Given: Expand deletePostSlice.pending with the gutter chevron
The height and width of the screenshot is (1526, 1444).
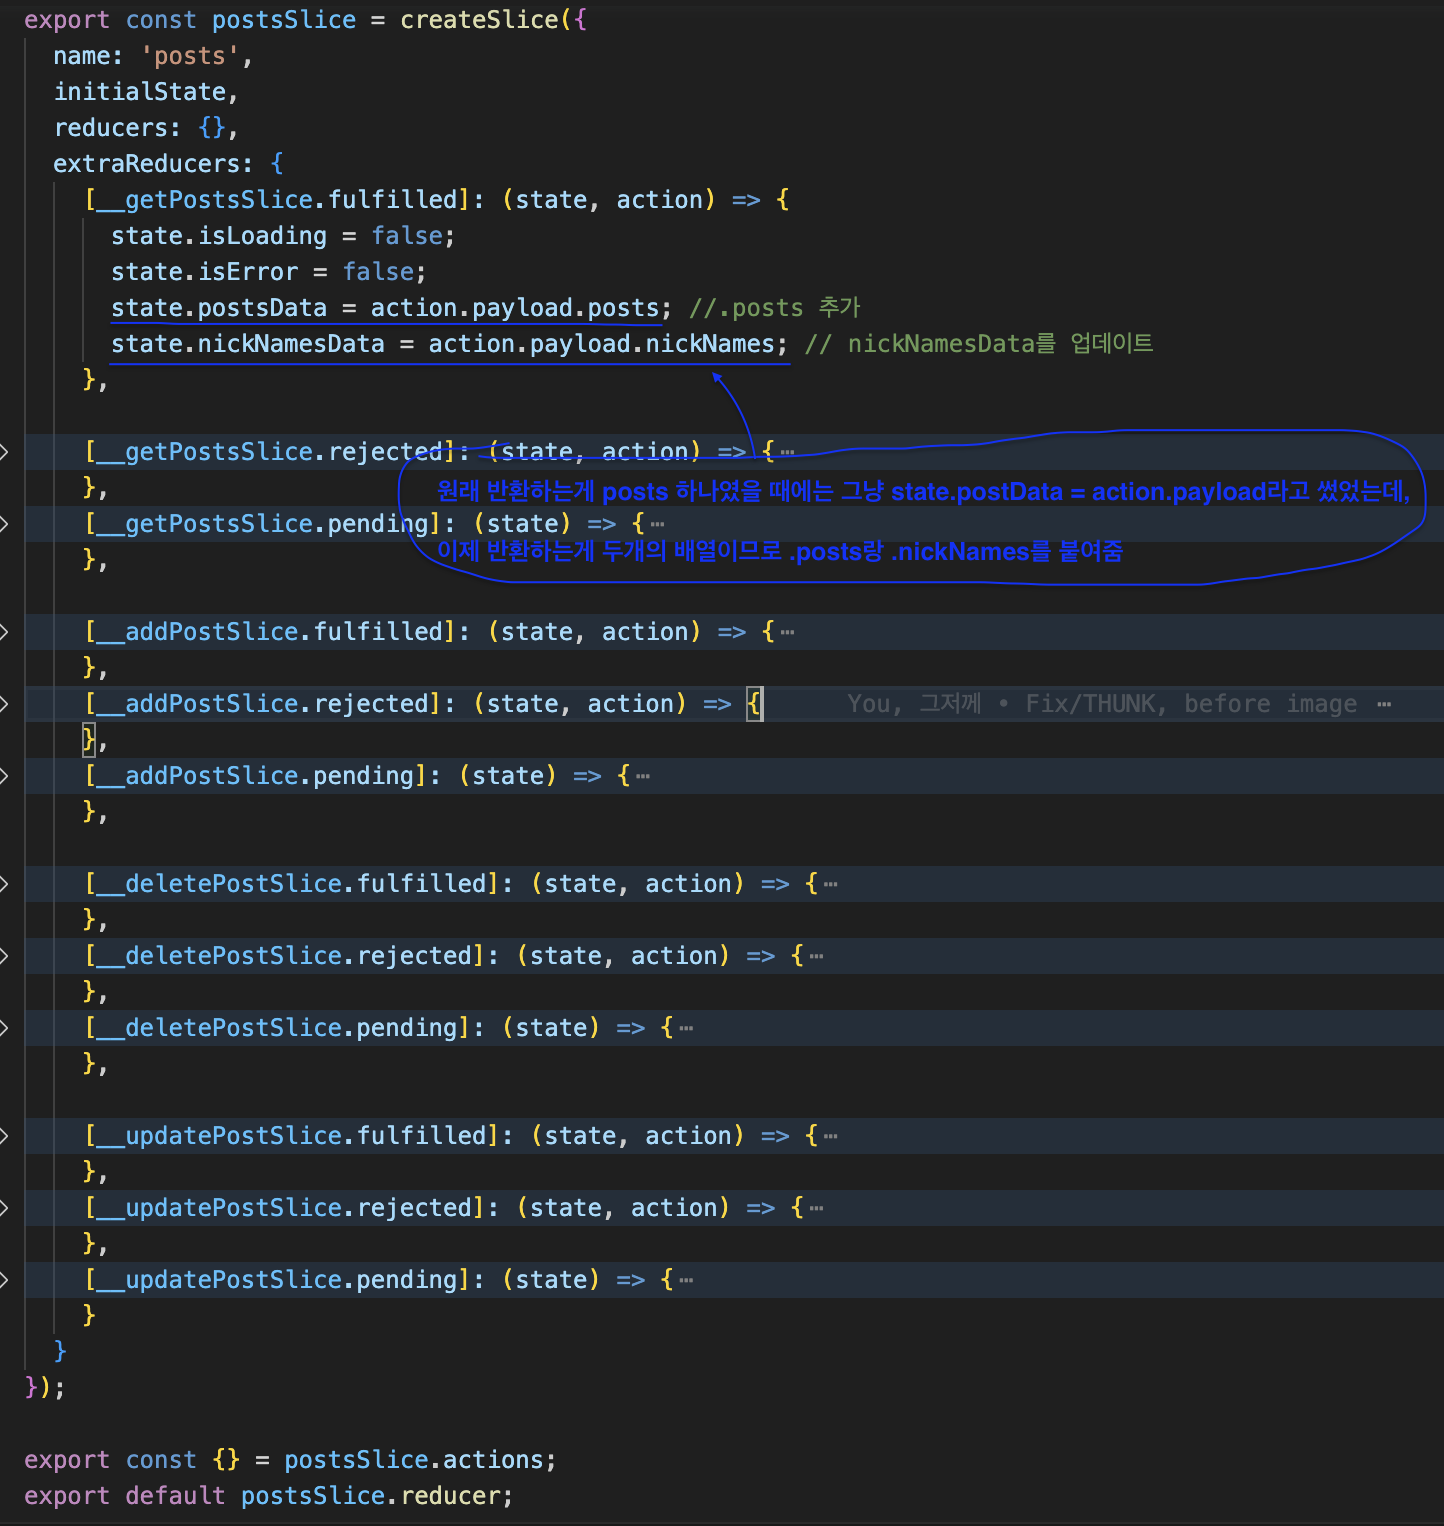Looking at the screenshot, I should (4, 1028).
